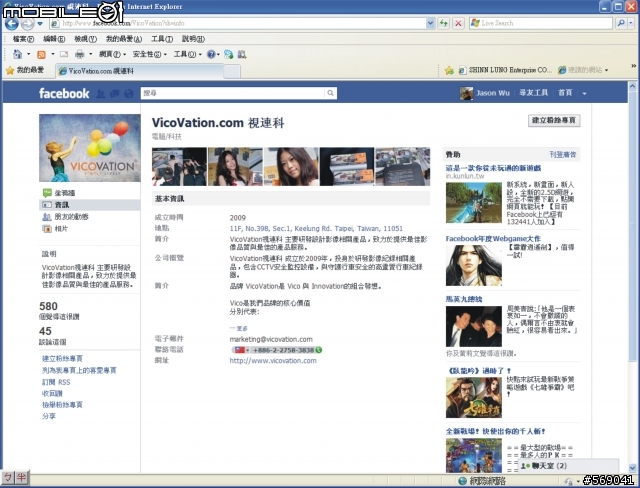Click marketing@vicovation.com email text
Screen dimensions: 640x488
point(271,339)
